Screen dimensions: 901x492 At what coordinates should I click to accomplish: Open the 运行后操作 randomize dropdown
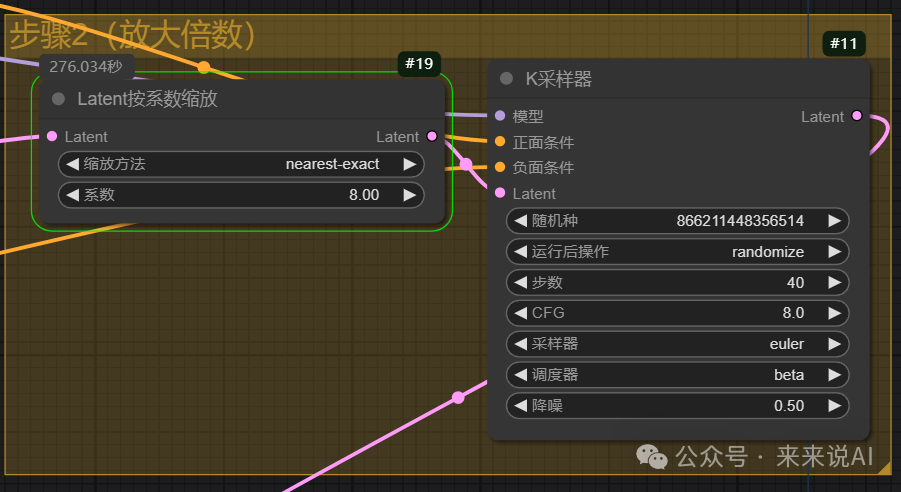point(677,252)
